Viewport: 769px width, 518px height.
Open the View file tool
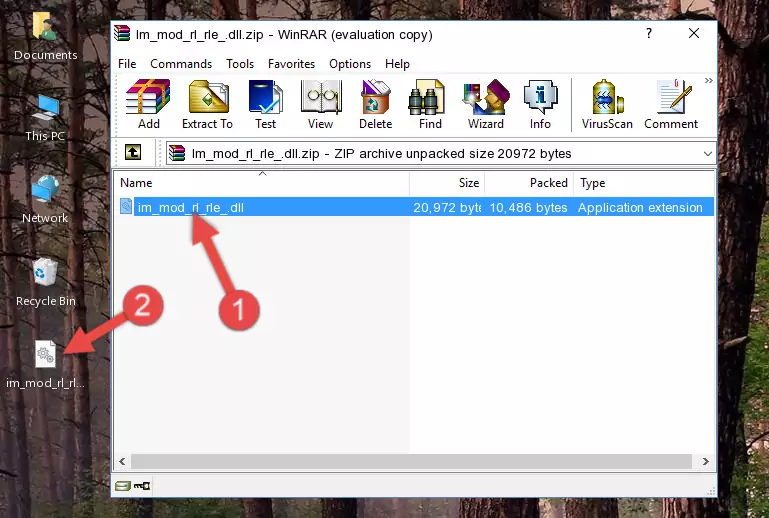320,104
